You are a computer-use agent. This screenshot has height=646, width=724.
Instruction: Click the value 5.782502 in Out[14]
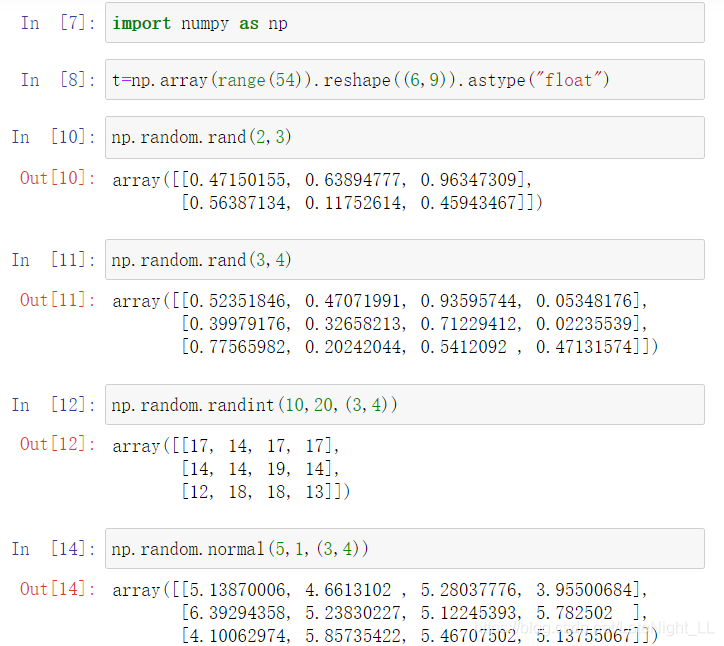click(574, 613)
